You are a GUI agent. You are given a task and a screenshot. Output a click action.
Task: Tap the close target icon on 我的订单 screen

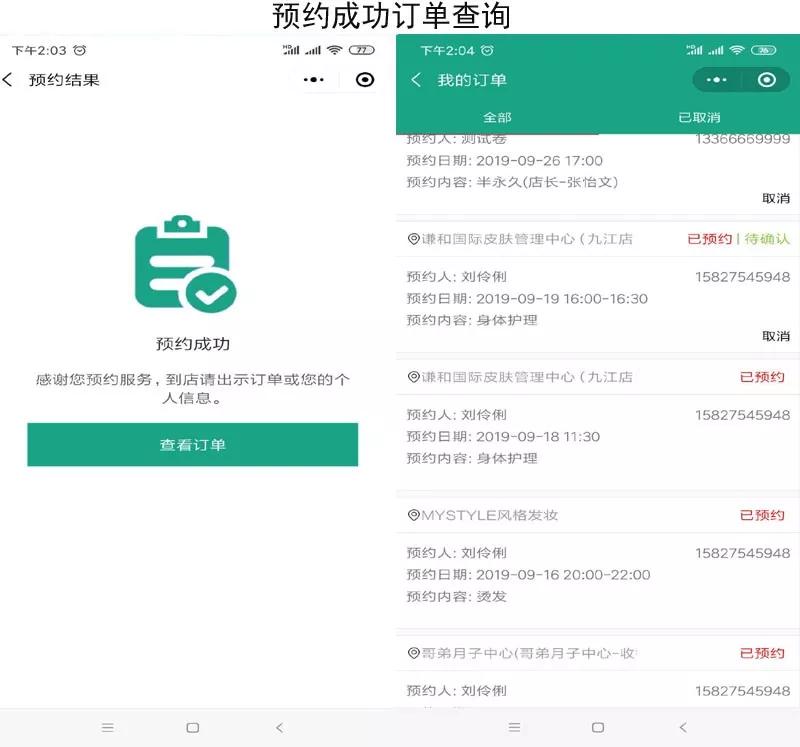pyautogui.click(x=766, y=80)
